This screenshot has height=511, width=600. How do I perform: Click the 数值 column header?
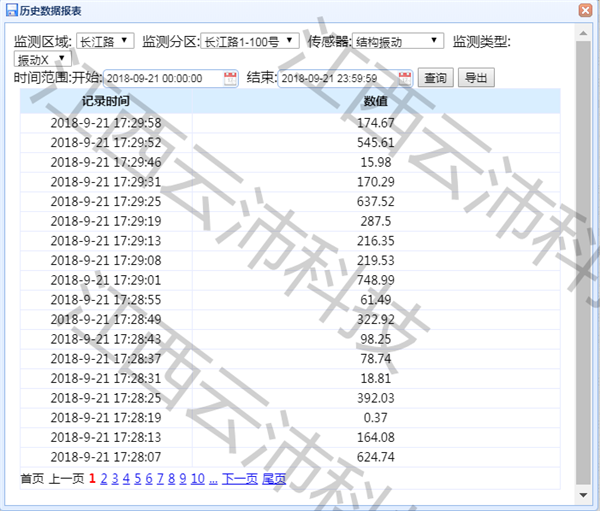coord(376,101)
